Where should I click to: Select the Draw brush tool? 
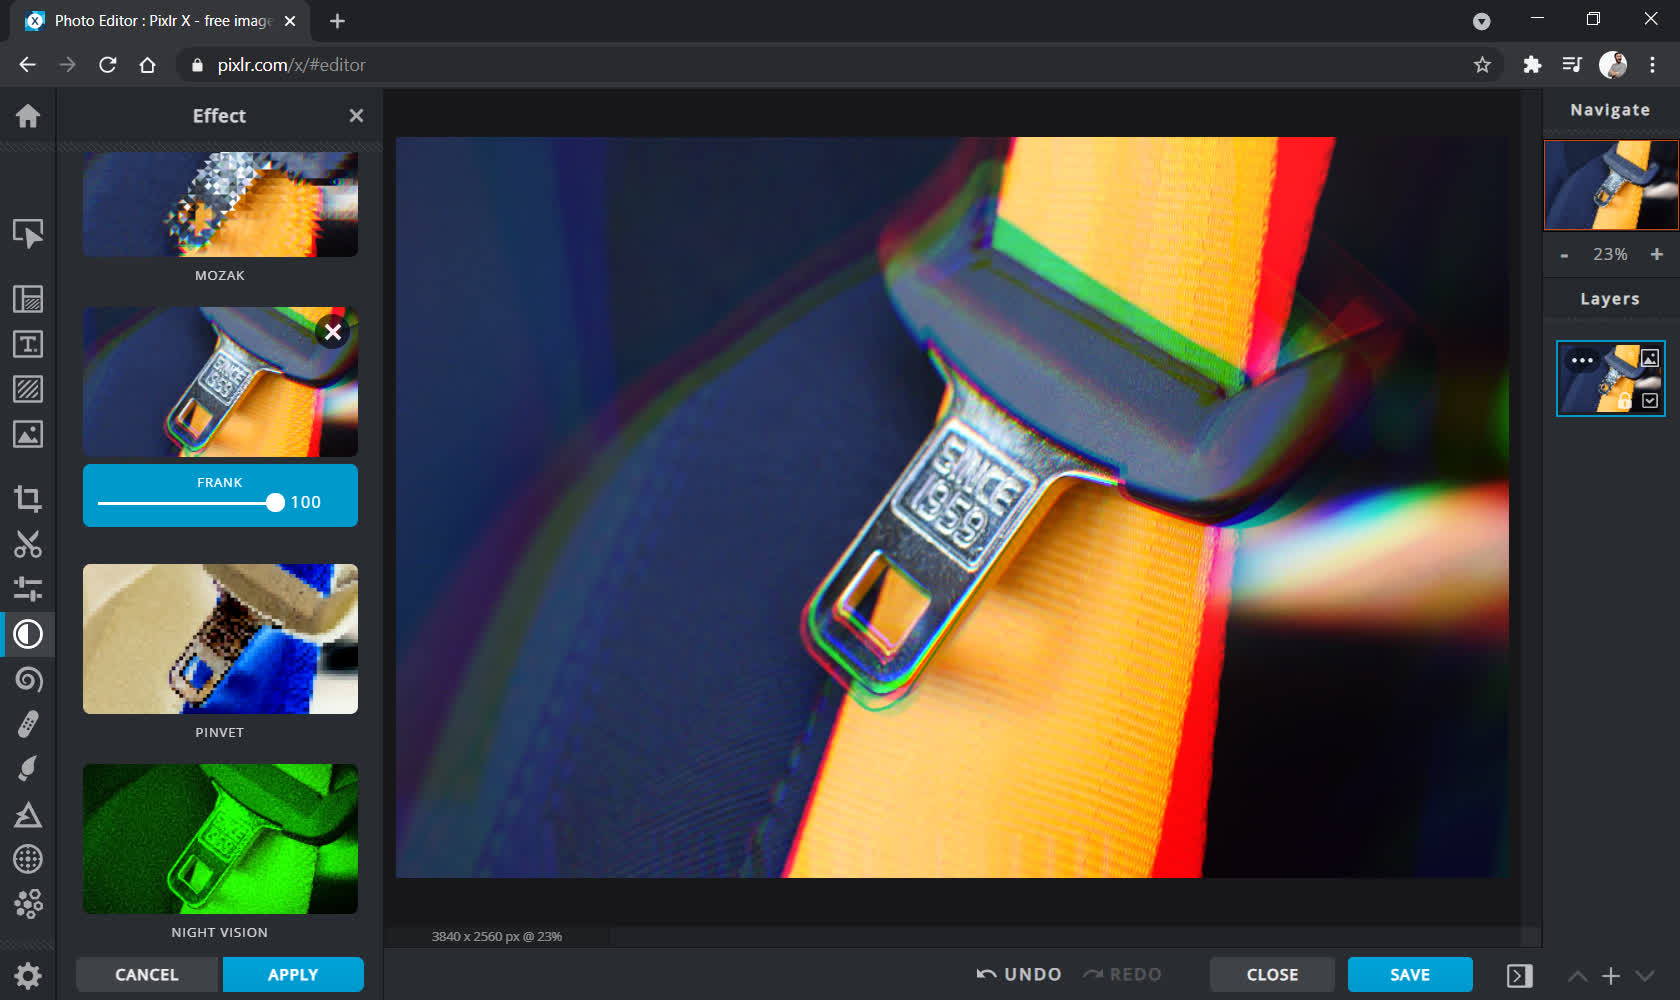28,768
